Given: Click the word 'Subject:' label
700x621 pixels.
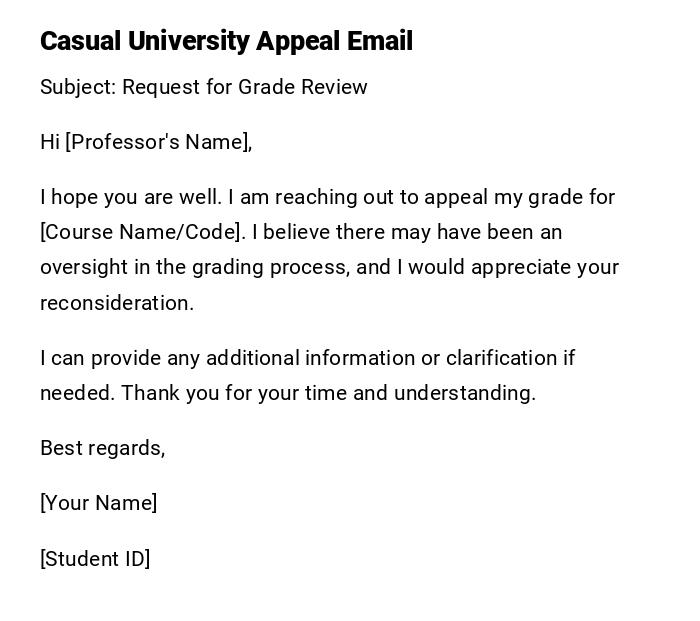Looking at the screenshot, I should point(78,87).
